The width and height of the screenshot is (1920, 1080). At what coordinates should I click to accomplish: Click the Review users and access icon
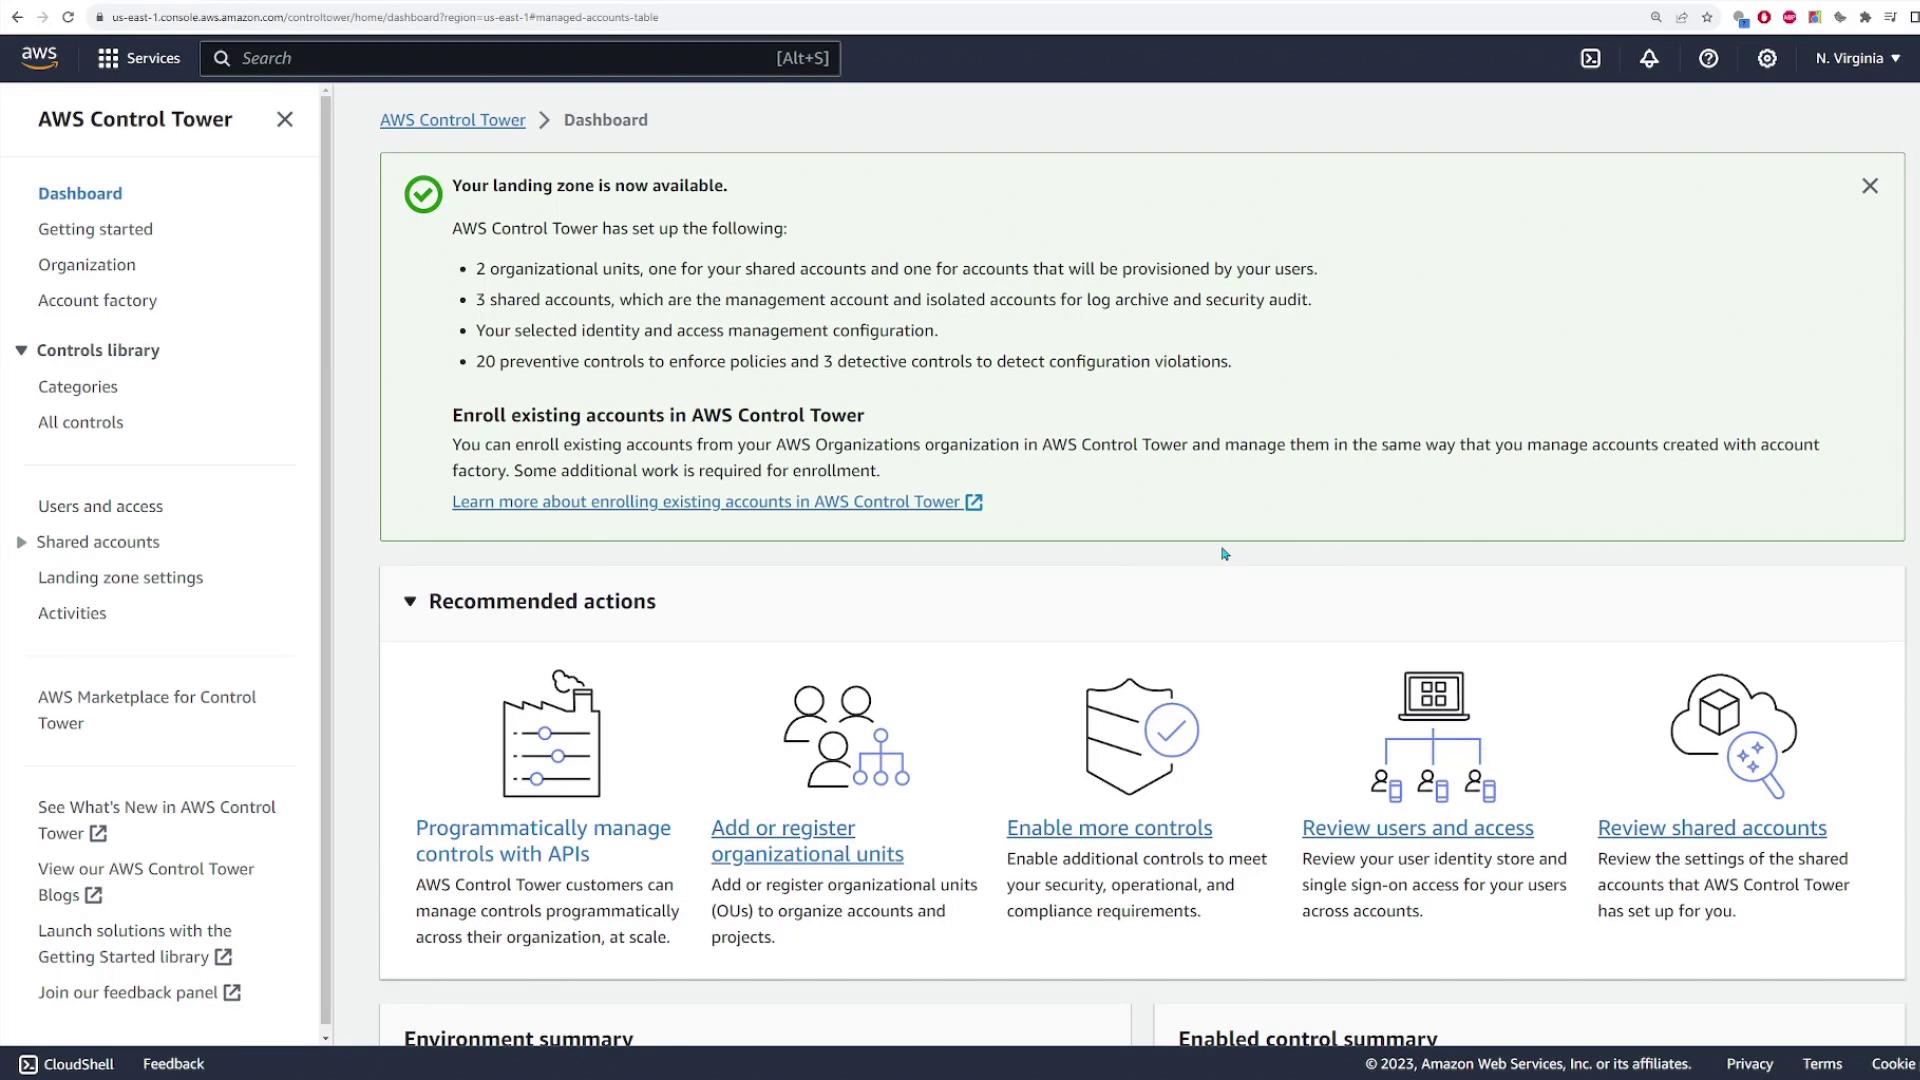(x=1432, y=736)
